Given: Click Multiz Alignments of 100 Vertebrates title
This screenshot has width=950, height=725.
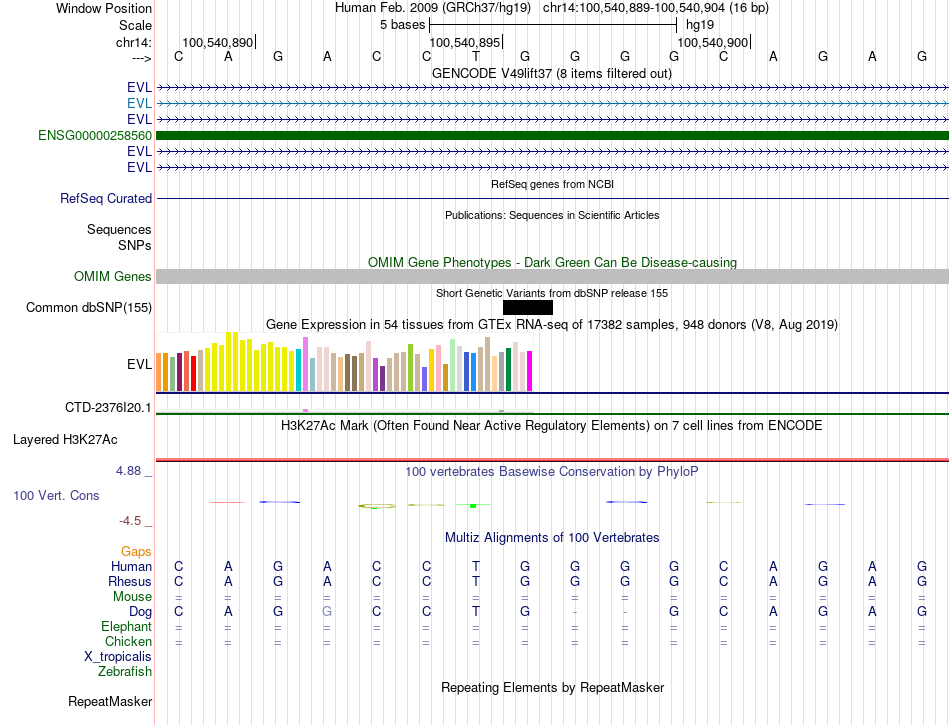Looking at the screenshot, I should [552, 537].
